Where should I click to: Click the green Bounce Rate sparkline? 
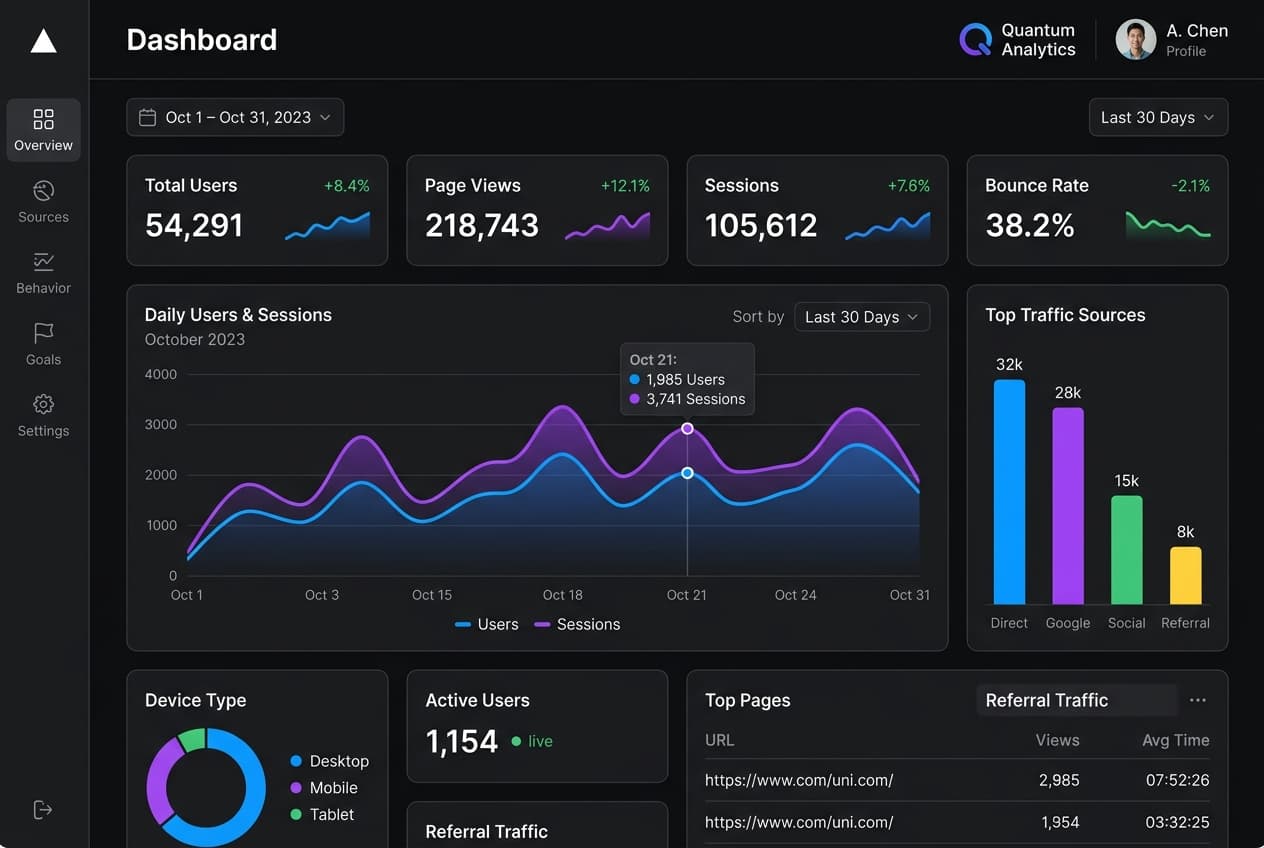(x=1168, y=224)
